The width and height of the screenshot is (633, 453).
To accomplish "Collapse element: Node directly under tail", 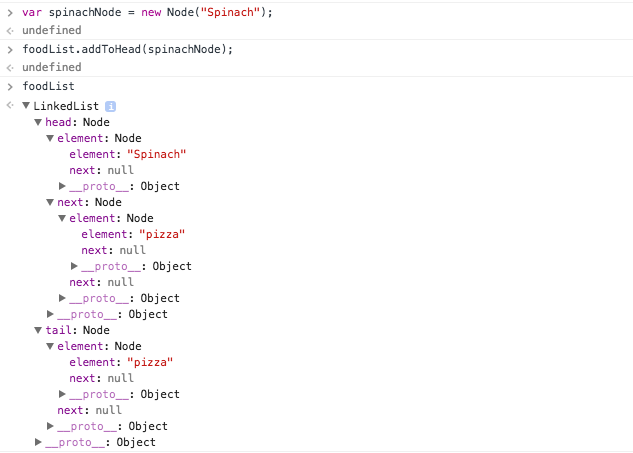I will pyautogui.click(x=50, y=346).
